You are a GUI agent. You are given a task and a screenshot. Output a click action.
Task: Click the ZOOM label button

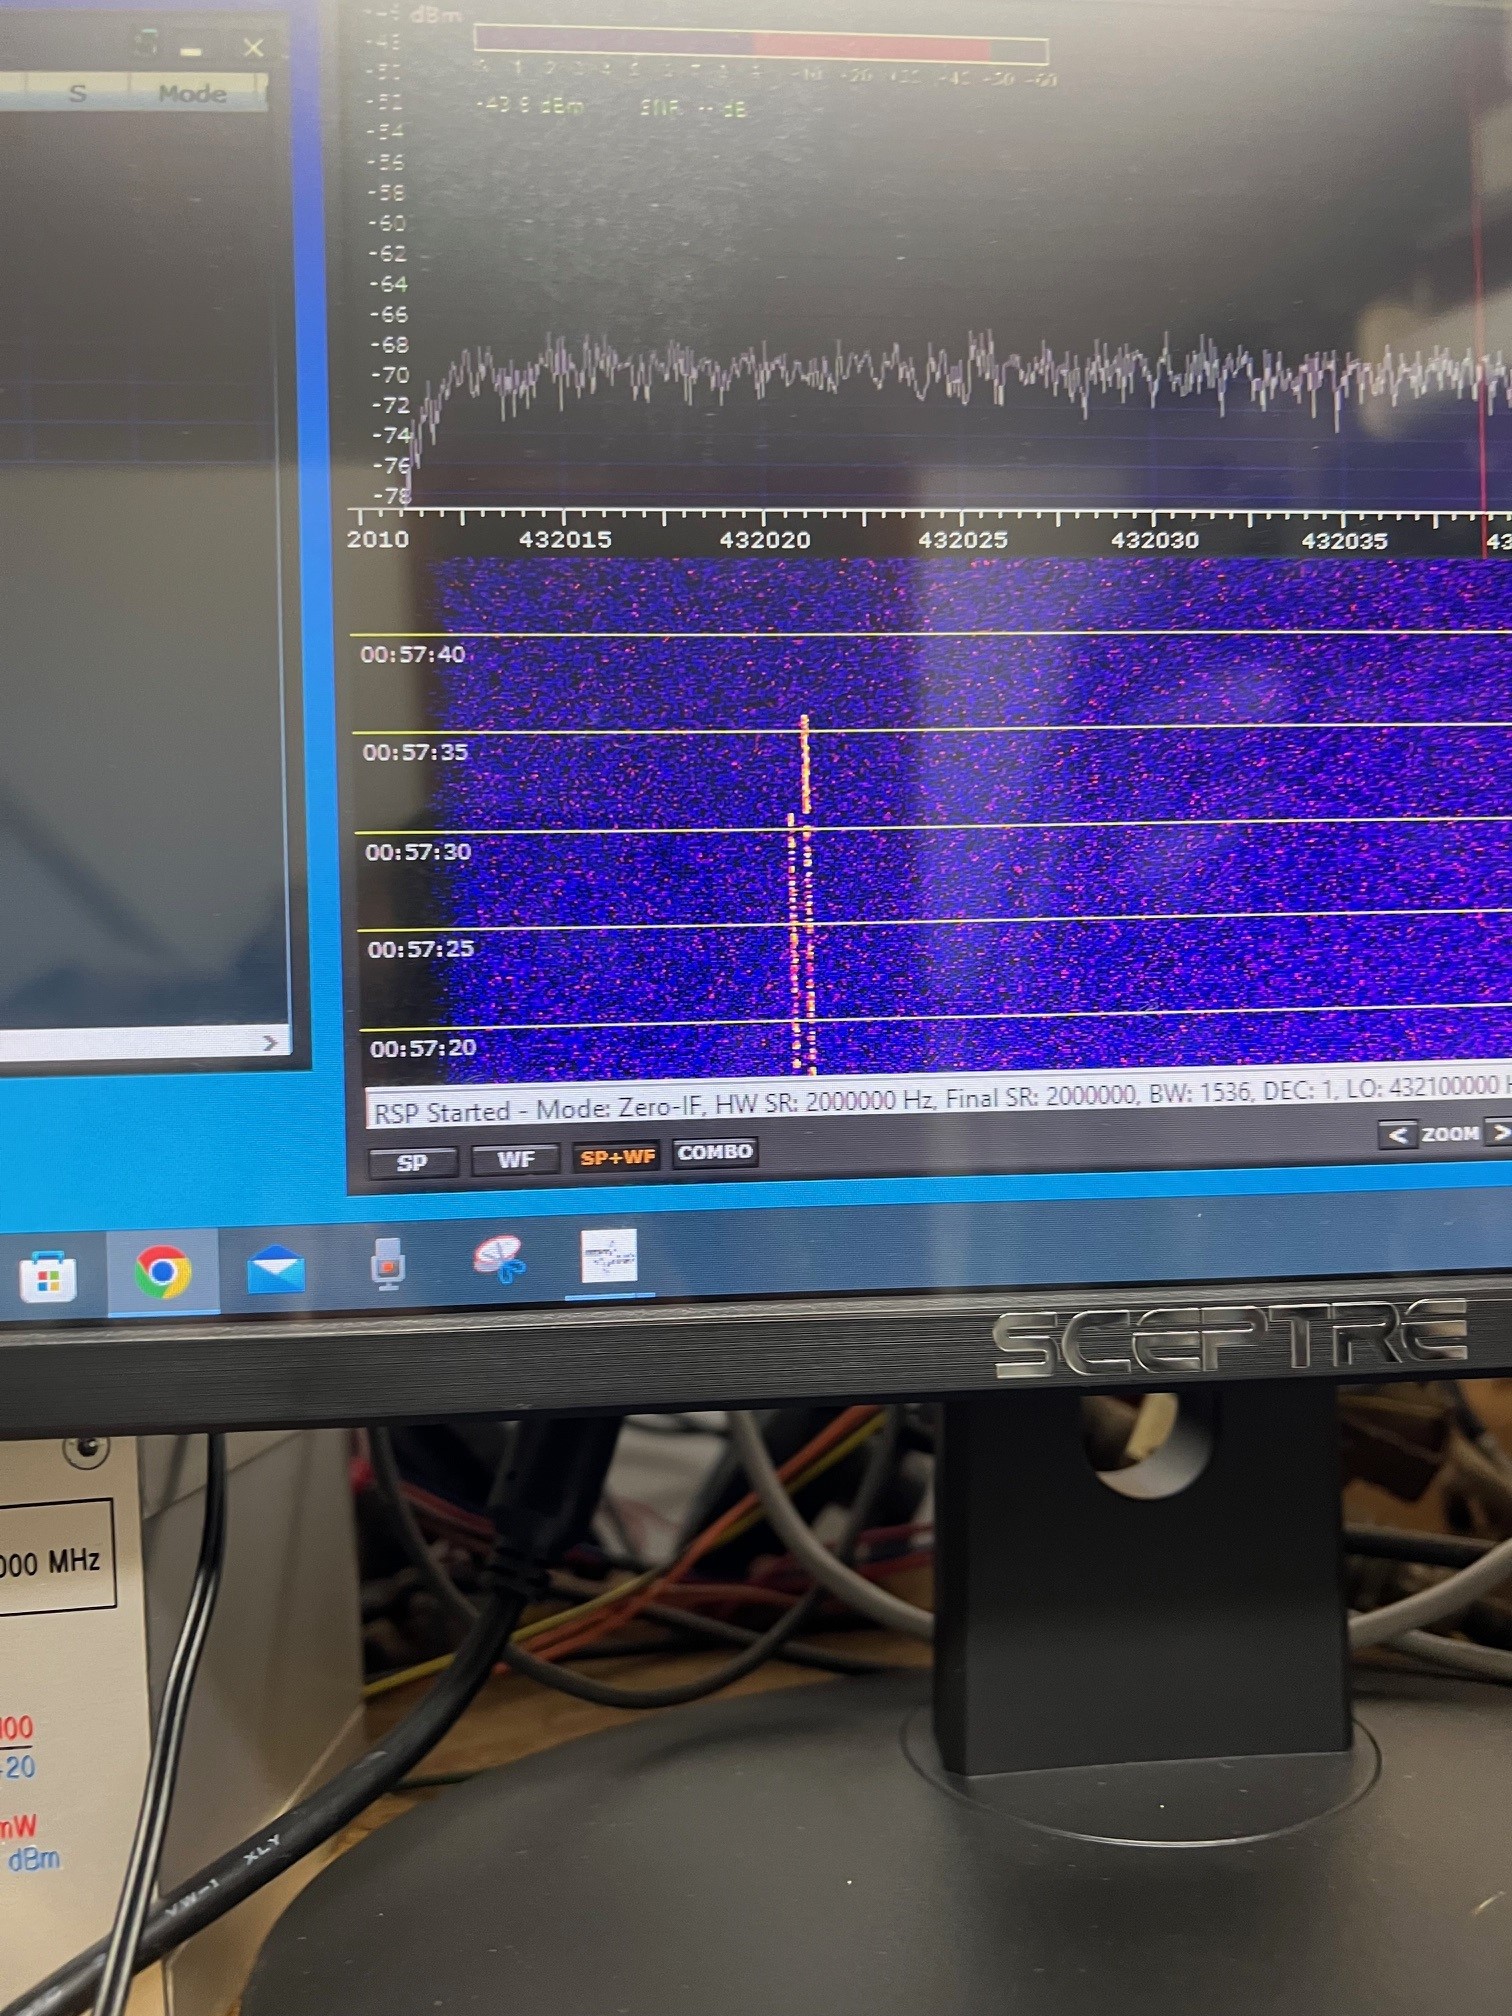1450,1133
